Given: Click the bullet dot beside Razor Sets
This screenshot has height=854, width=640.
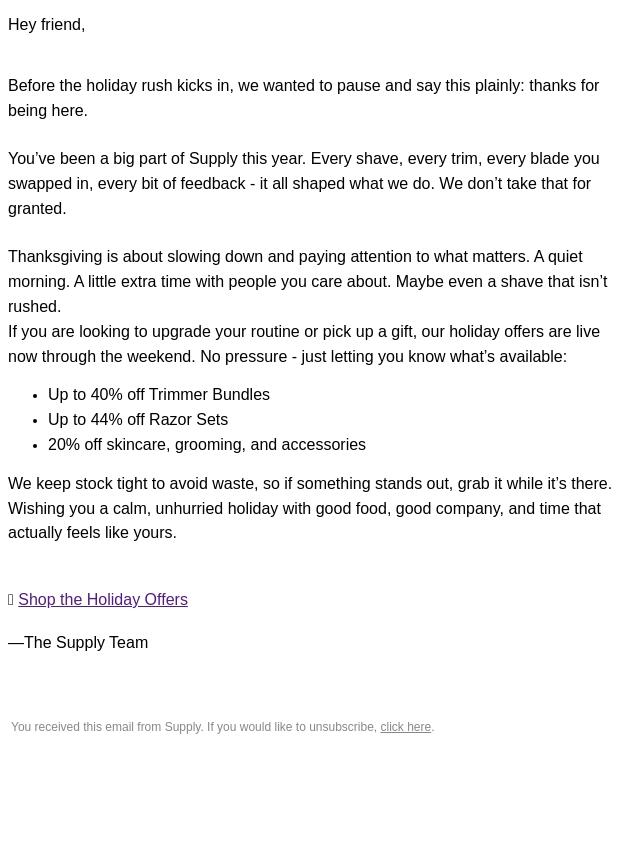Looking at the screenshot, I should (35, 421).
